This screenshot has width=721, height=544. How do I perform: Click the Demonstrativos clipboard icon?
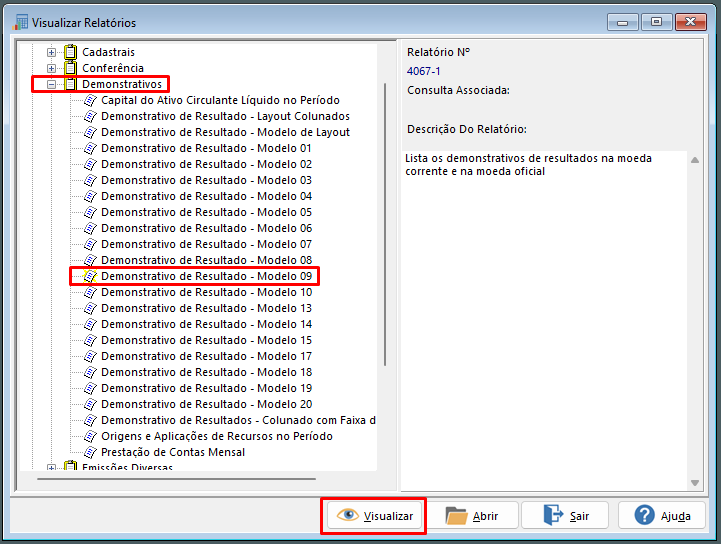[70, 84]
